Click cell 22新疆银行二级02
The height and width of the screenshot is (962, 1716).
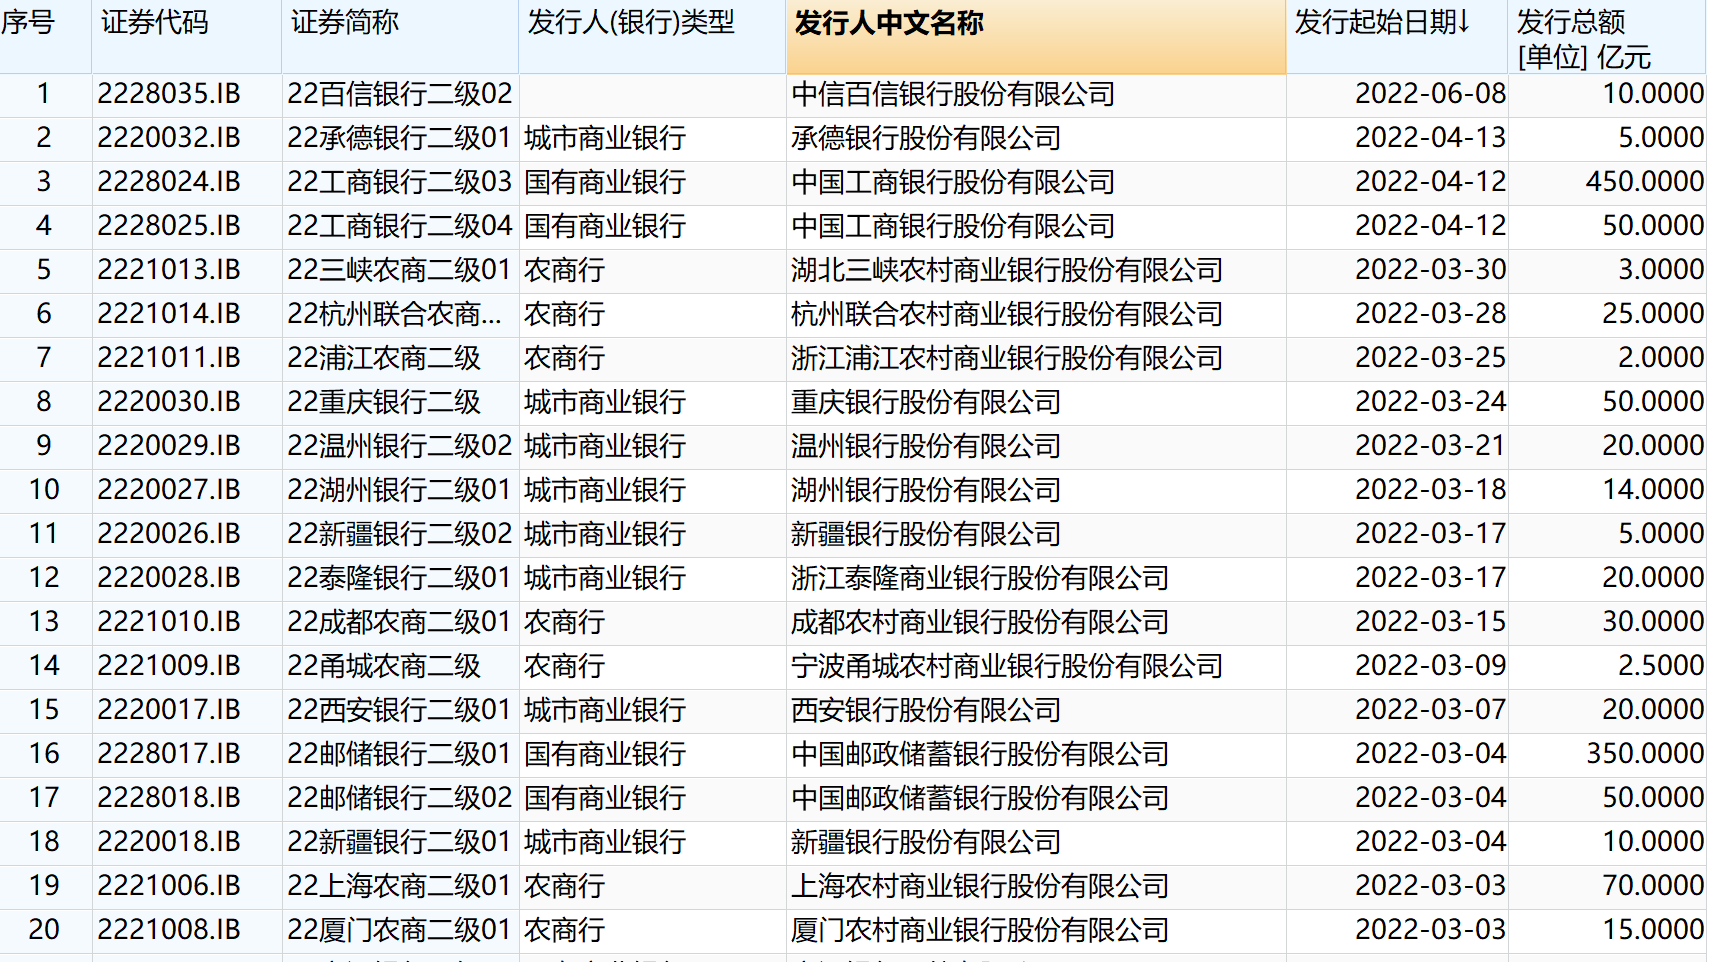399,534
